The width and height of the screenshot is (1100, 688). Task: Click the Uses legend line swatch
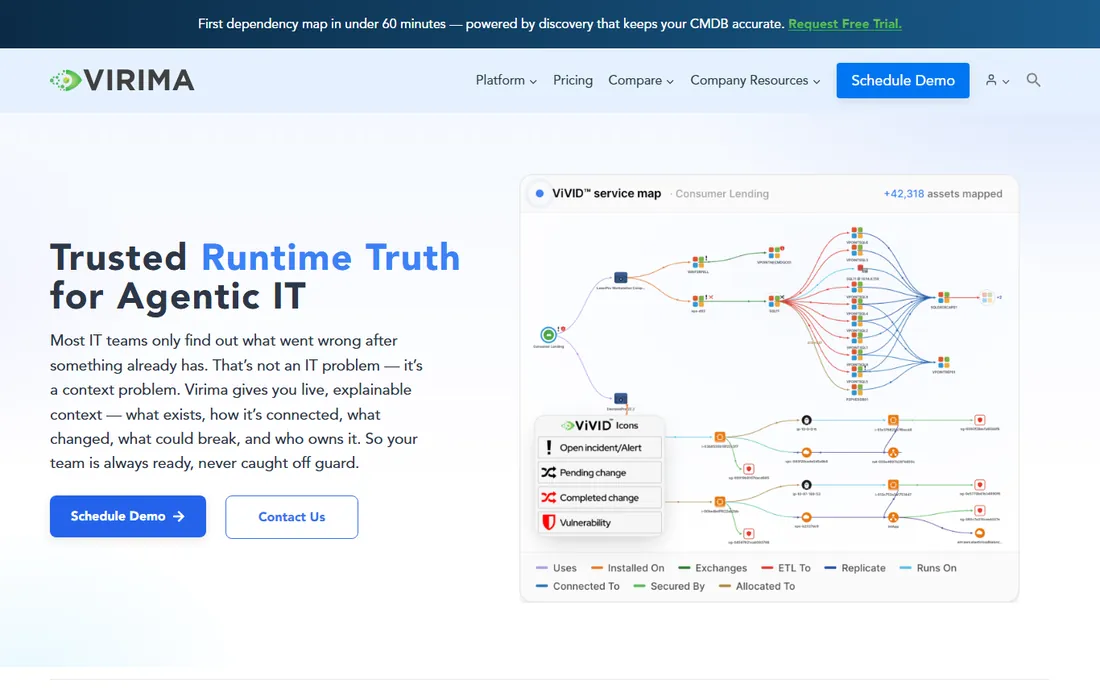tap(542, 568)
